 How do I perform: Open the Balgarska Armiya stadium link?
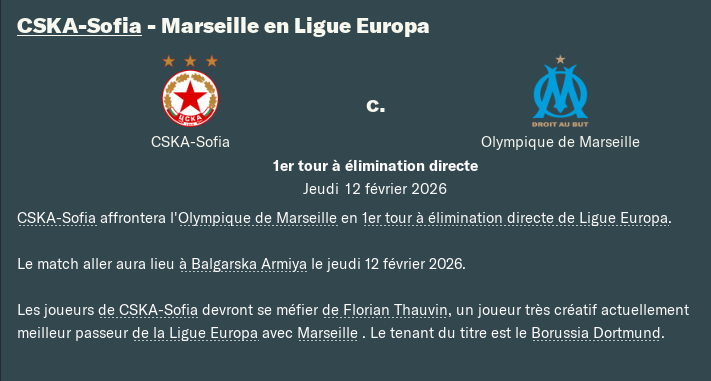(x=243, y=264)
